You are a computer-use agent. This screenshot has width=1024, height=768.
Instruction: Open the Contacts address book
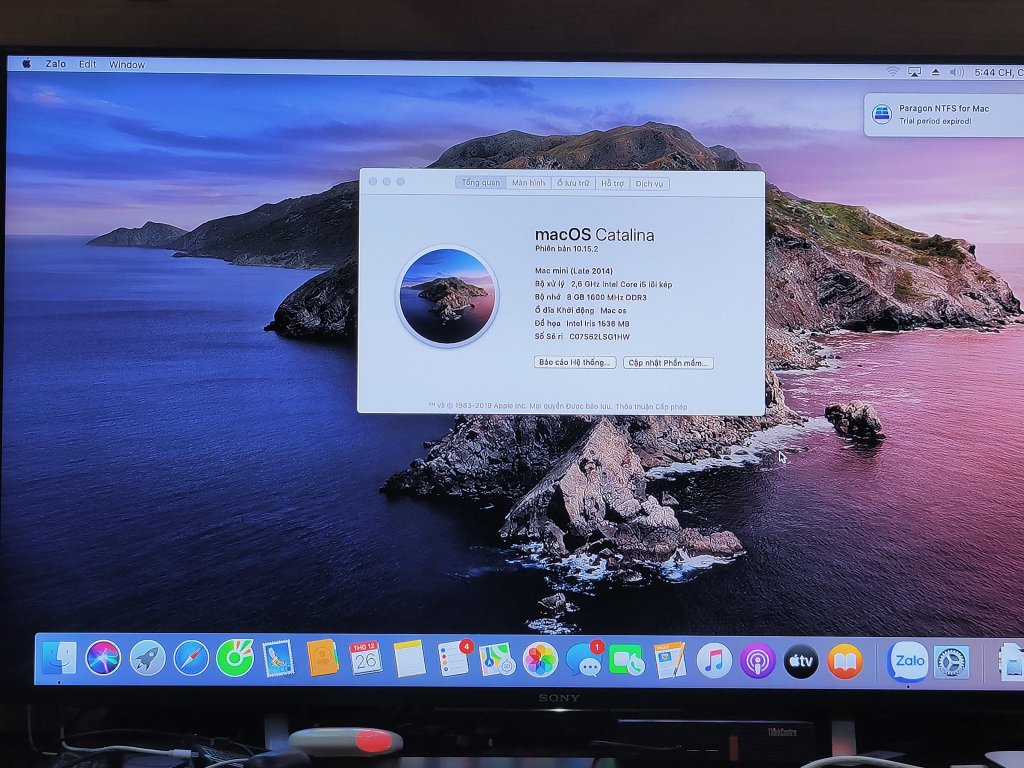coord(323,658)
